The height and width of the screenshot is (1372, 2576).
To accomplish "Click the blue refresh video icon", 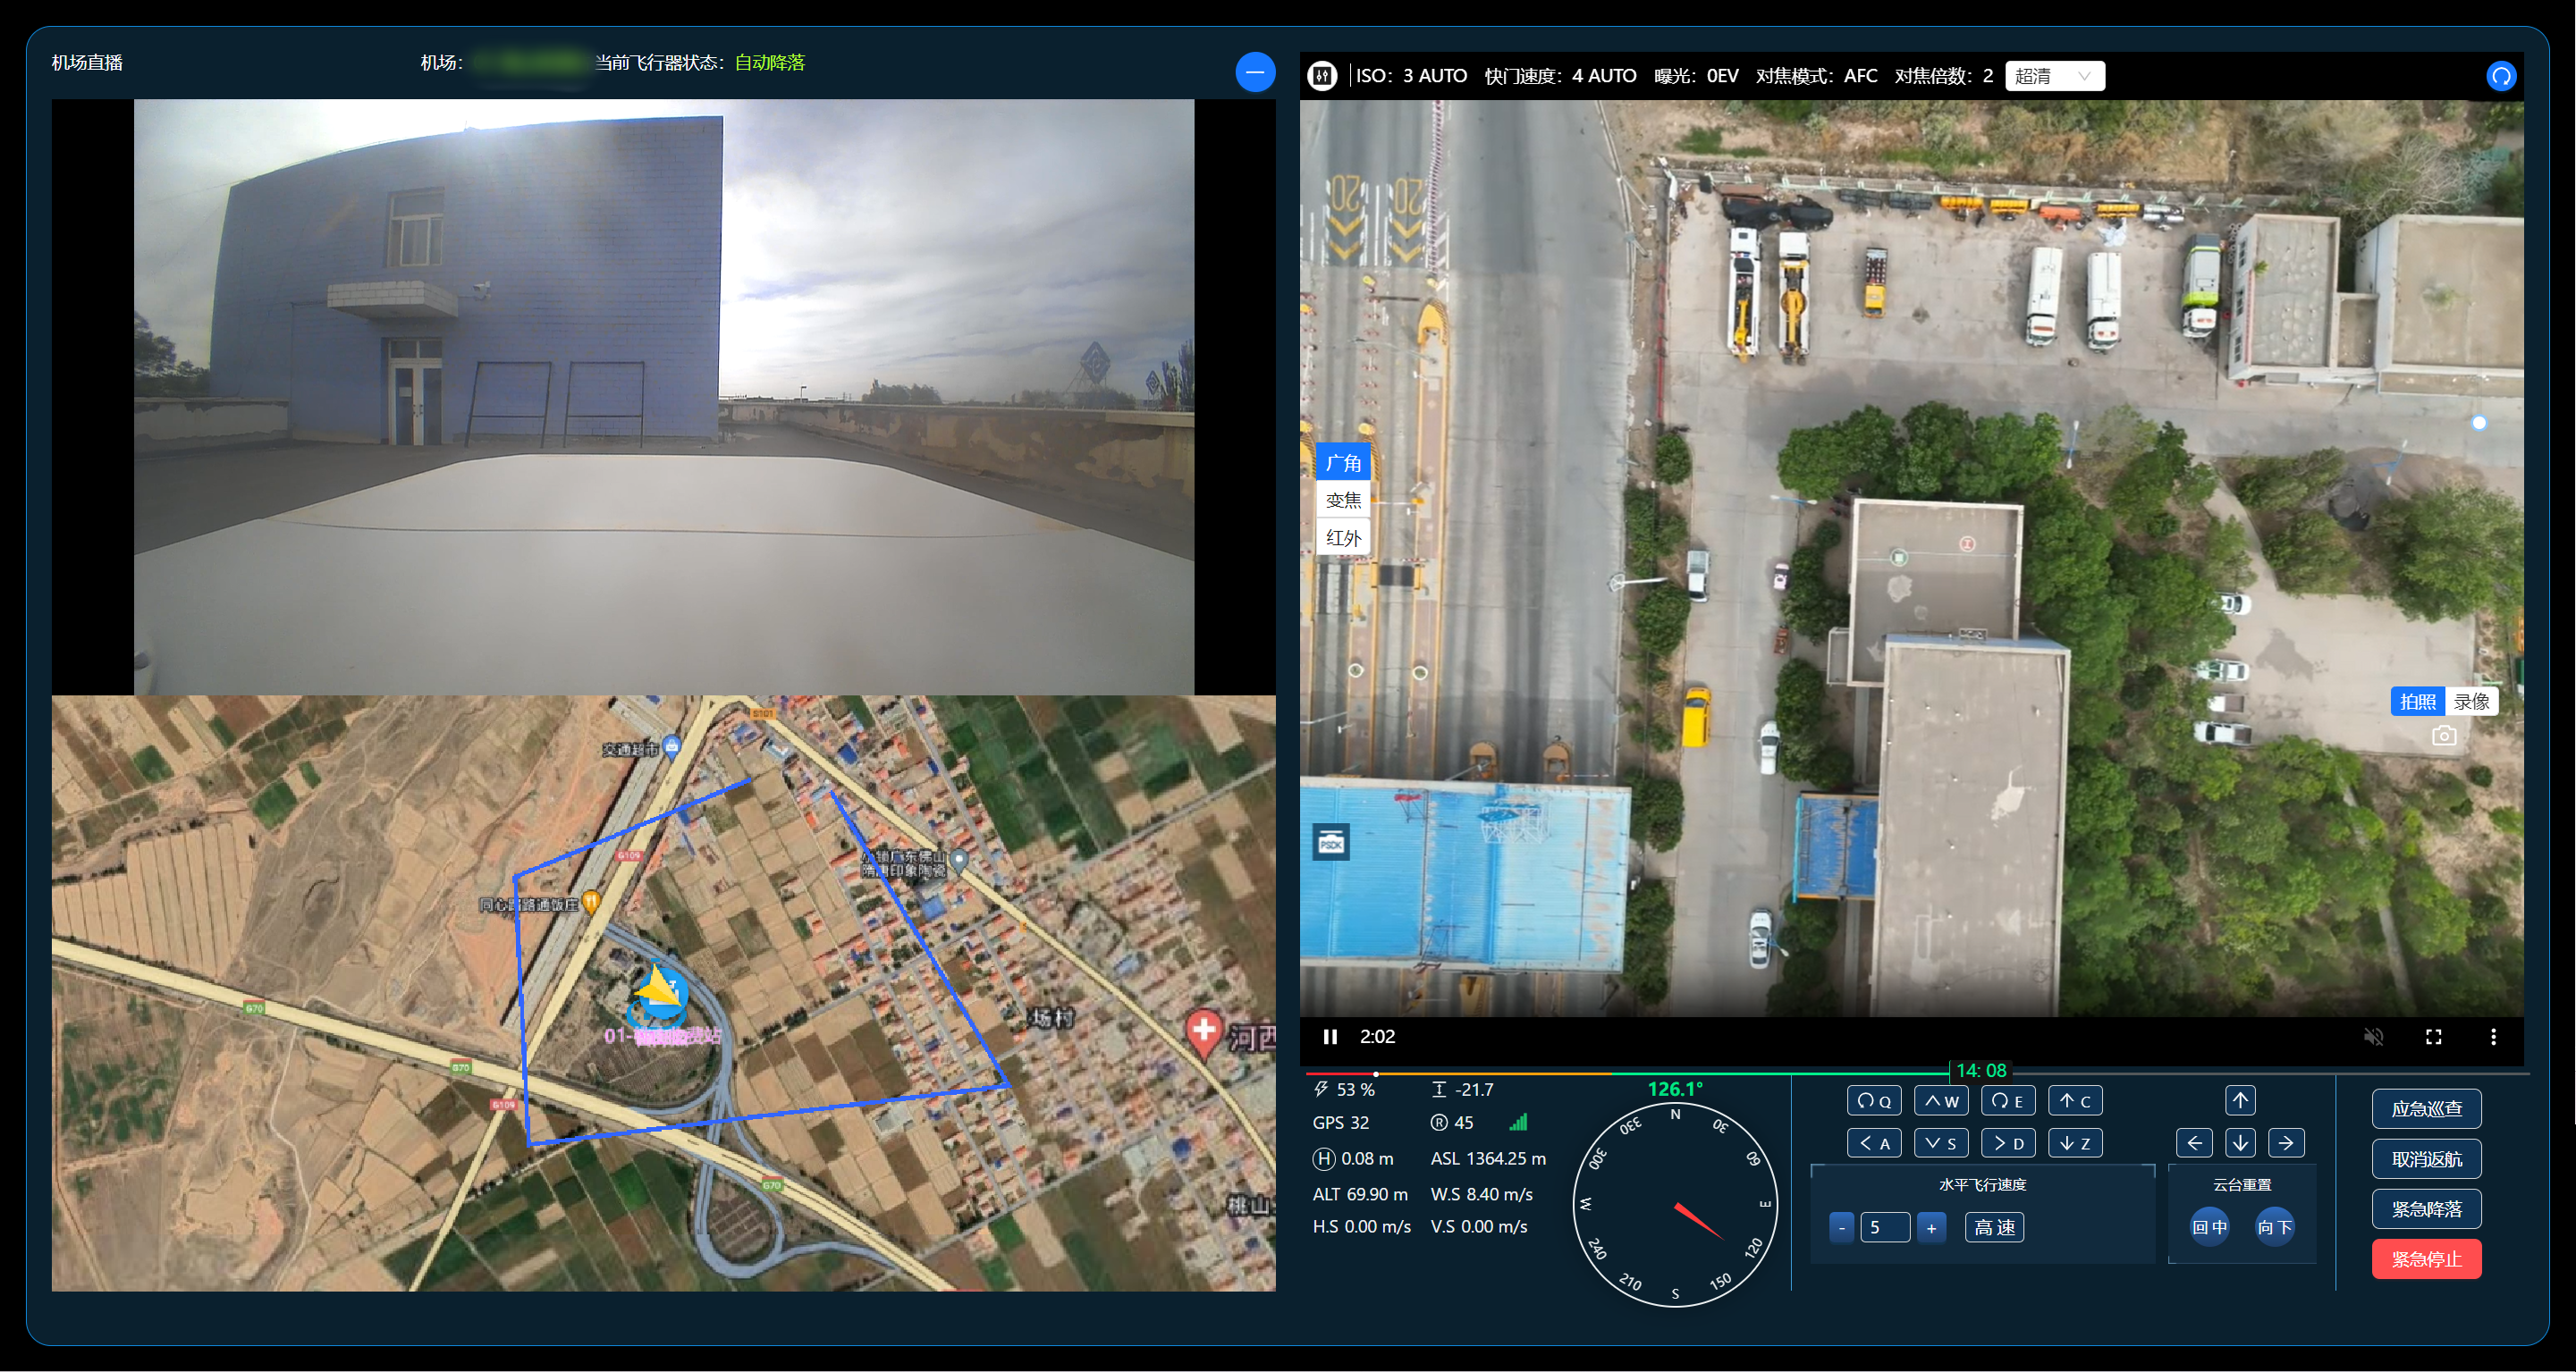I will click(2500, 76).
